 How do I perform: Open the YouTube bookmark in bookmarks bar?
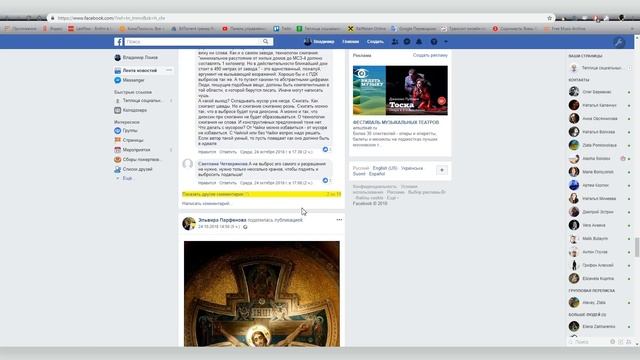pyautogui.click(x=244, y=29)
